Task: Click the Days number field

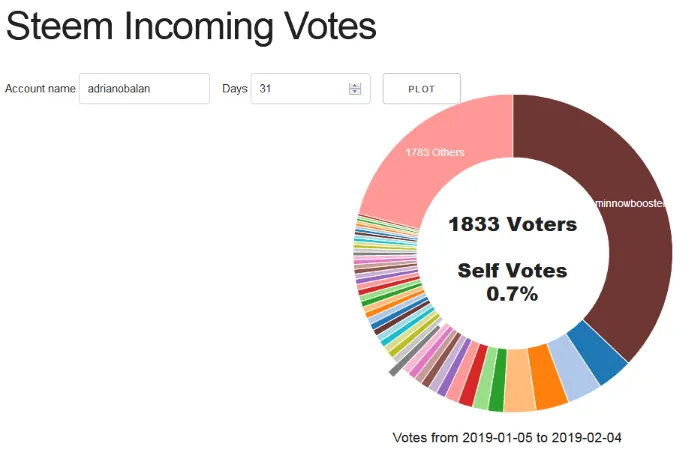Action: click(310, 89)
